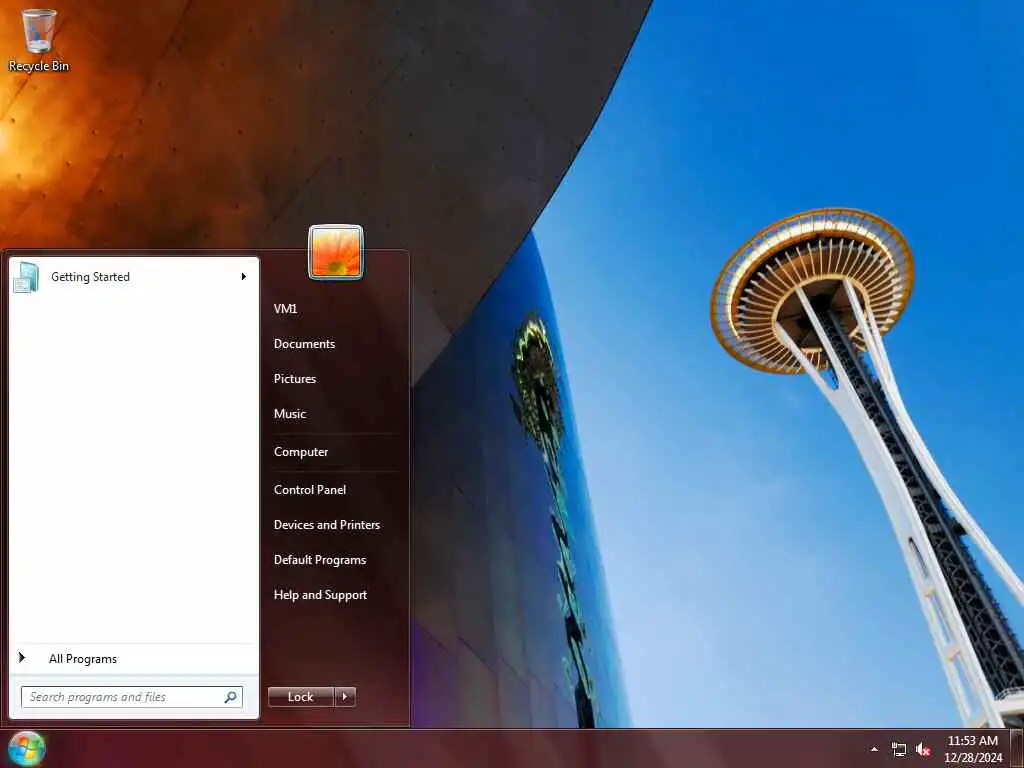1024x768 pixels.
Task: Open Control Panel
Action: [310, 490]
